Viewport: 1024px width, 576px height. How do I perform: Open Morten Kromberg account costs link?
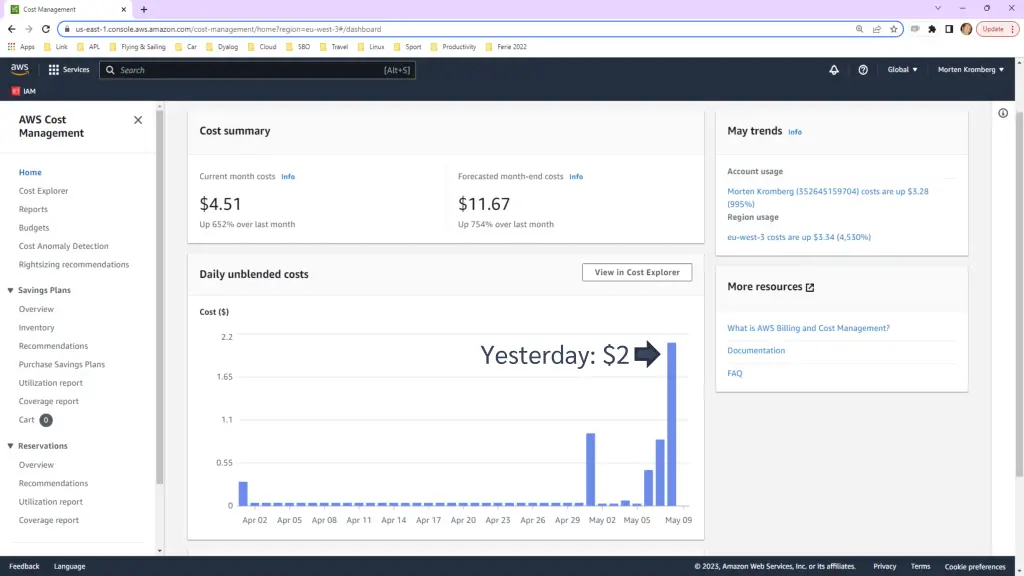[x=828, y=197]
